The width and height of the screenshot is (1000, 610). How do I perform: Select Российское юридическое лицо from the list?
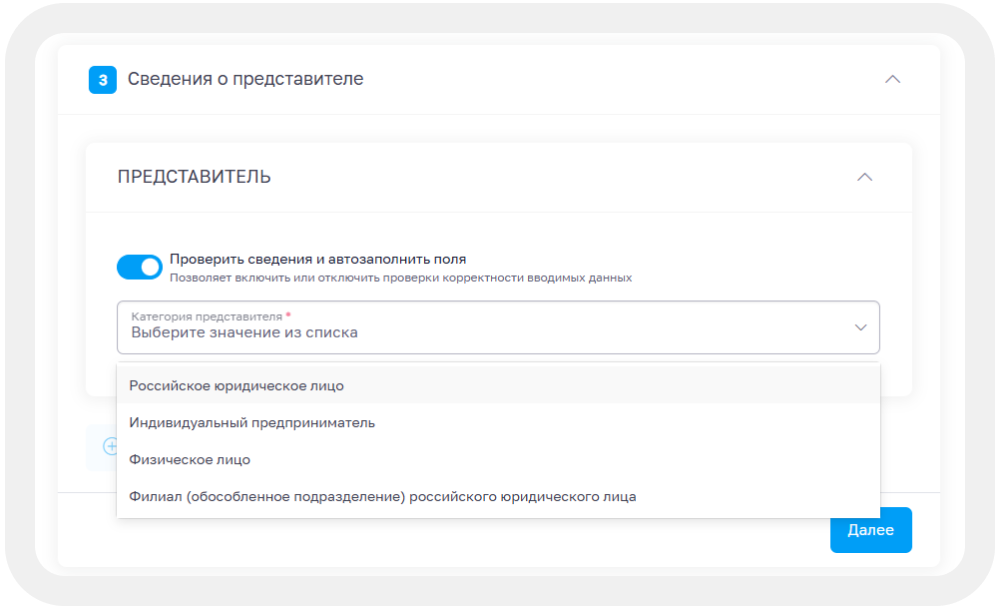pyautogui.click(x=235, y=385)
